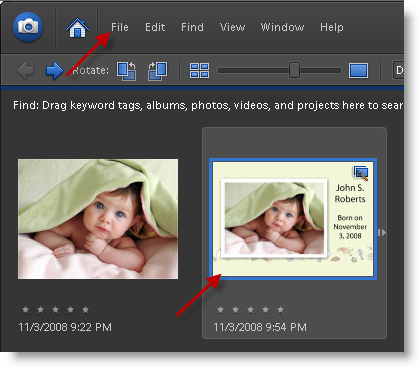
Task: Rate the 9:54 PM project five stars
Action: [280, 310]
